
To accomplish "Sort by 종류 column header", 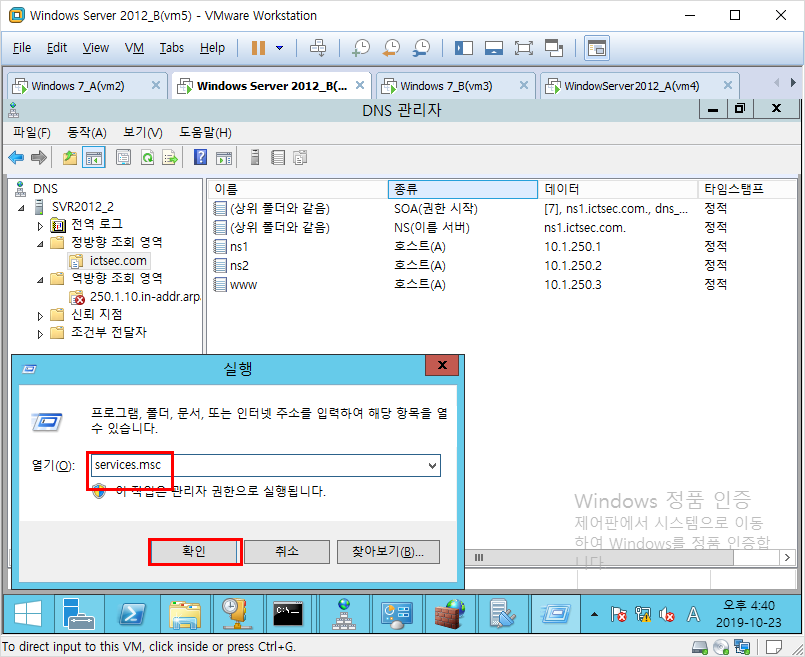I will tap(463, 189).
